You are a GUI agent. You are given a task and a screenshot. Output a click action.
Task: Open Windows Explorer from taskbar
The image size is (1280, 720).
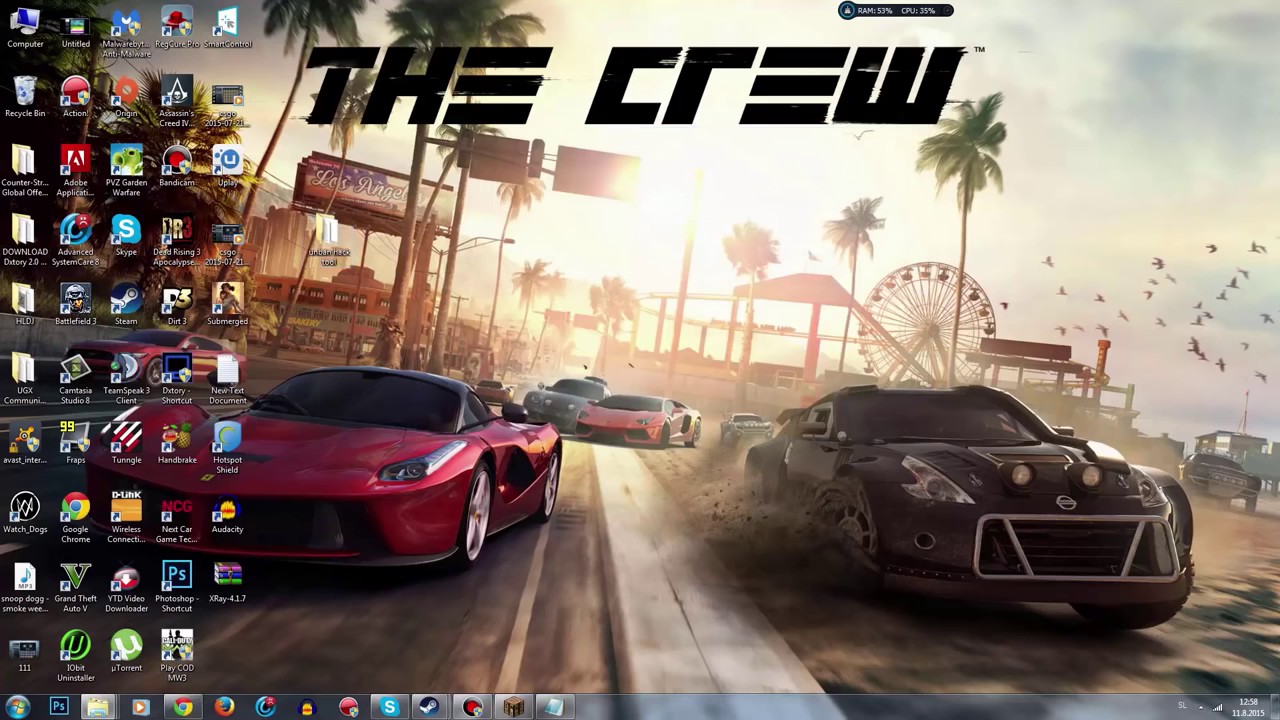98,707
